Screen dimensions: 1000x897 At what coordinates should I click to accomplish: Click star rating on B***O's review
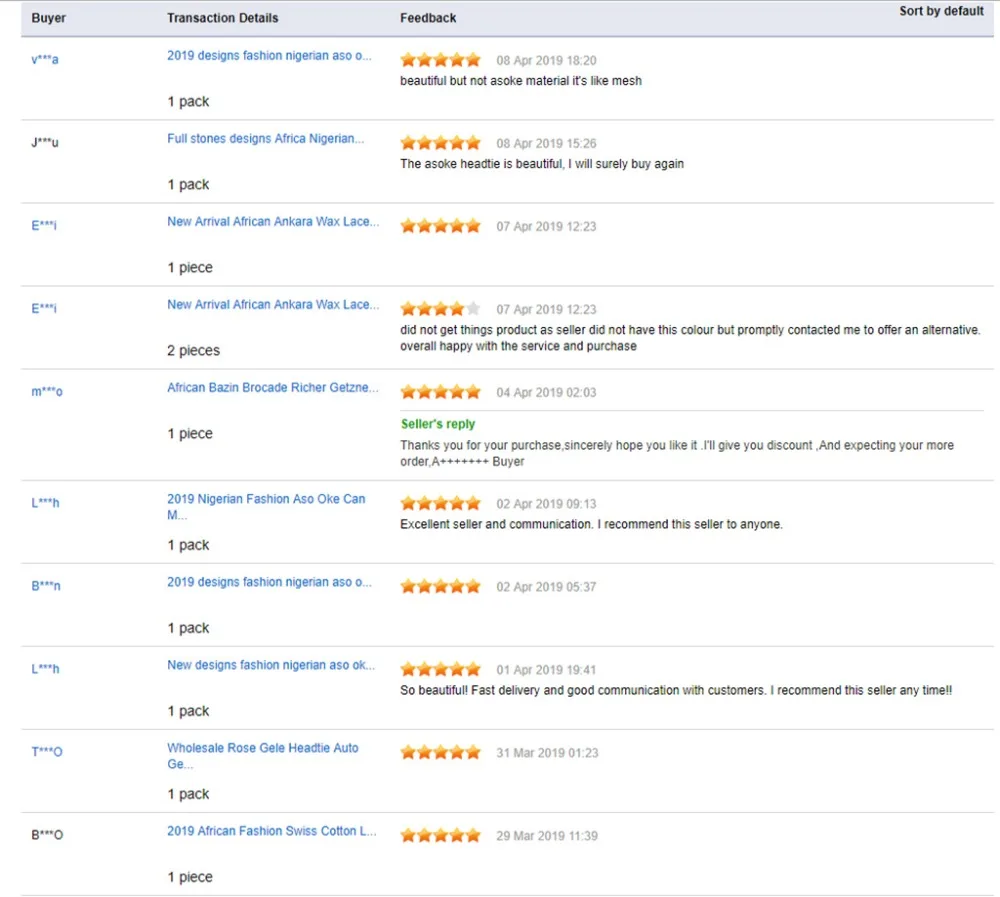tap(440, 835)
